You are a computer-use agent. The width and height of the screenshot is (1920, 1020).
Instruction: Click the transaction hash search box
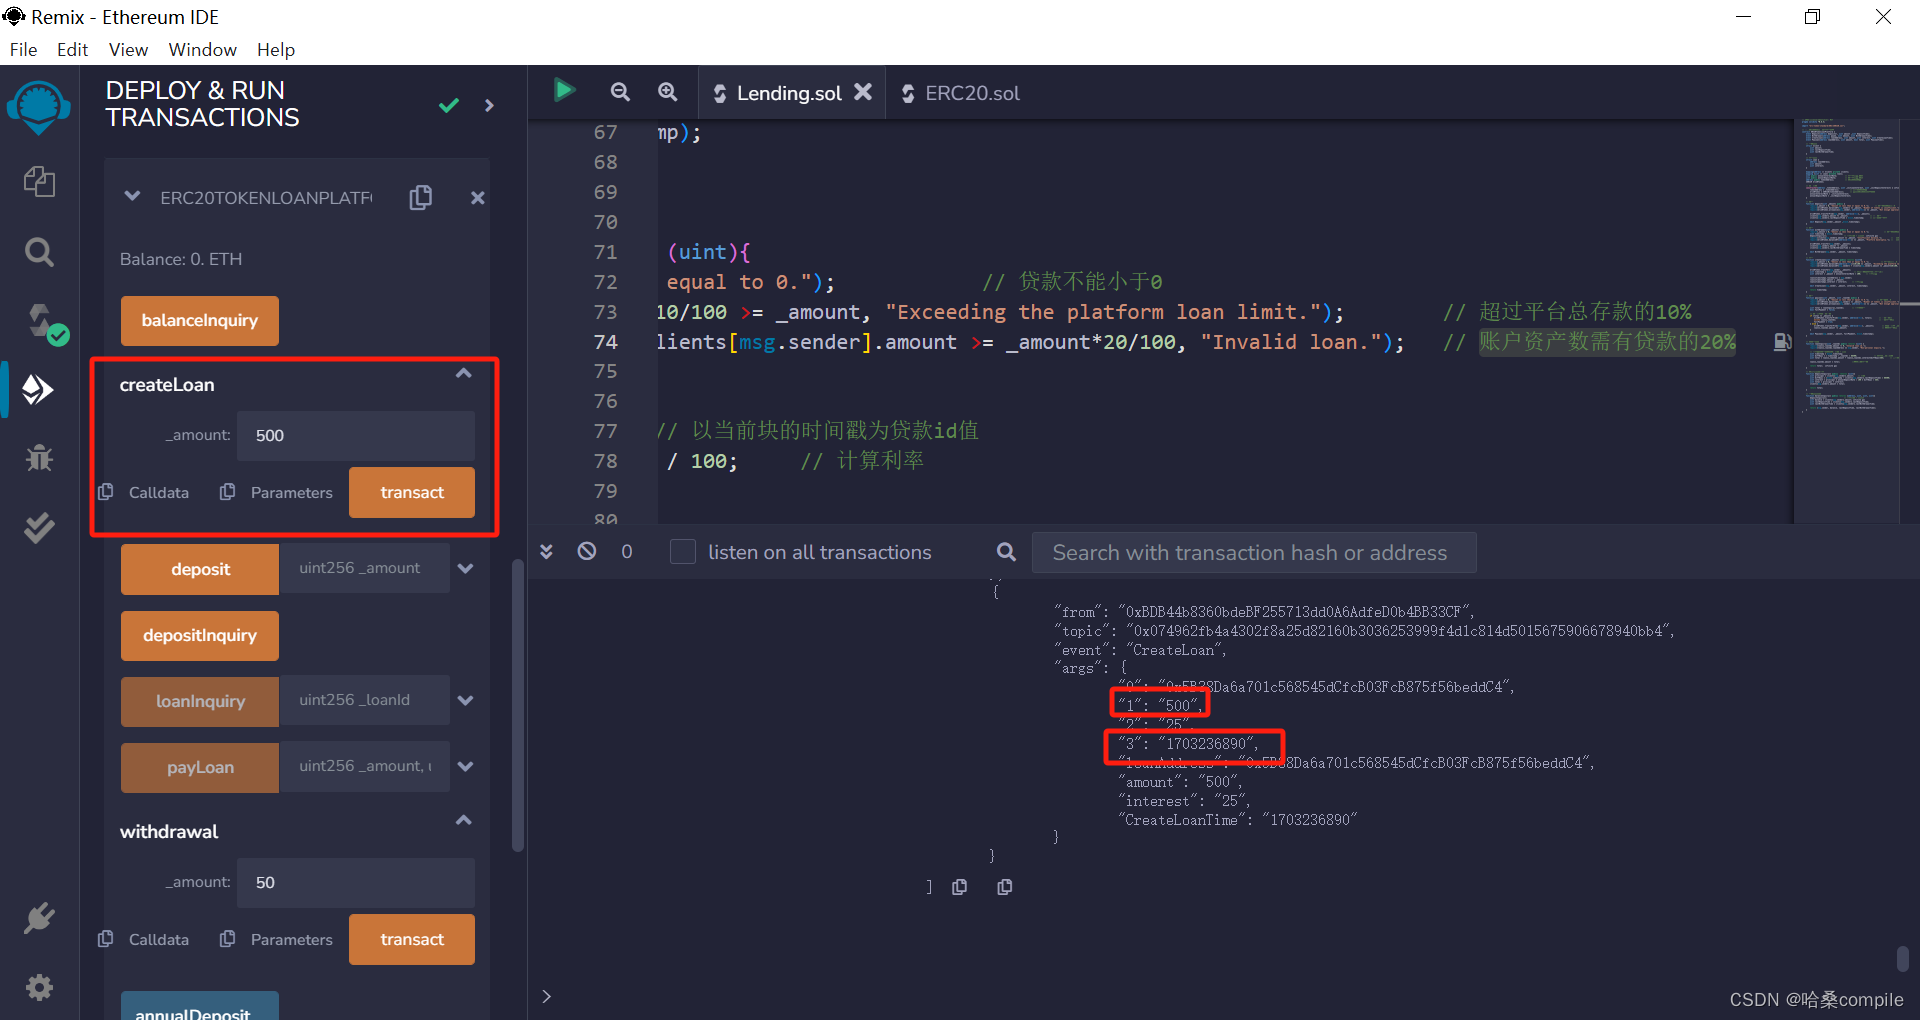point(1254,553)
